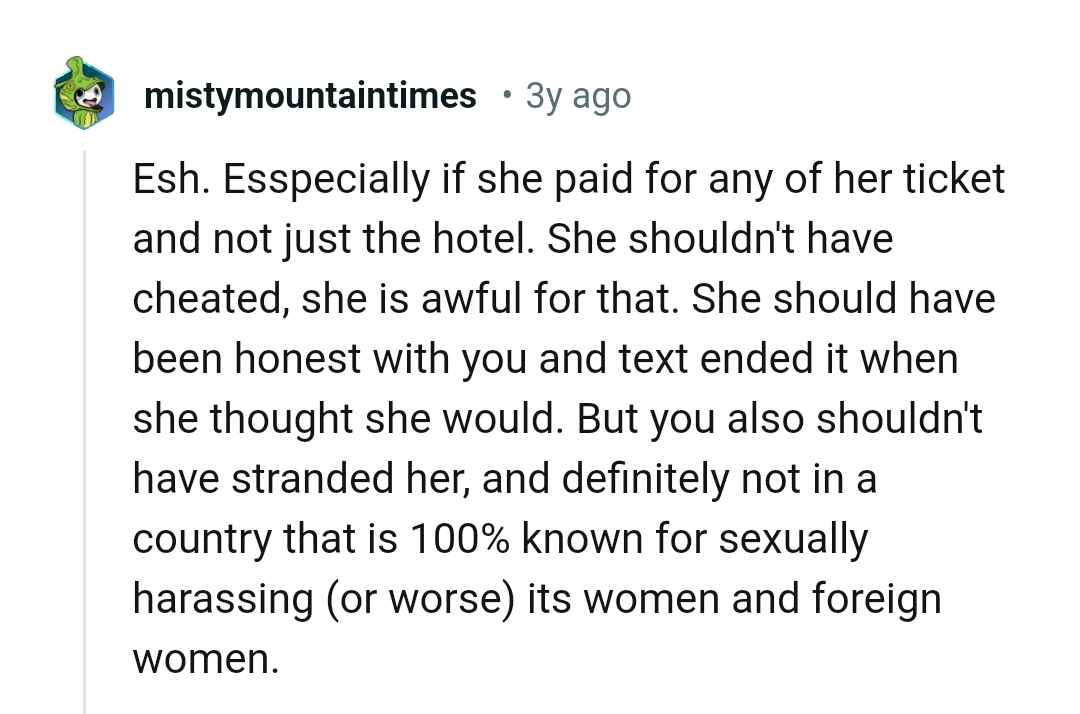Viewport: 1080px width, 714px height.
Task: Click the word "cheated" in the comment
Action: tap(205, 300)
